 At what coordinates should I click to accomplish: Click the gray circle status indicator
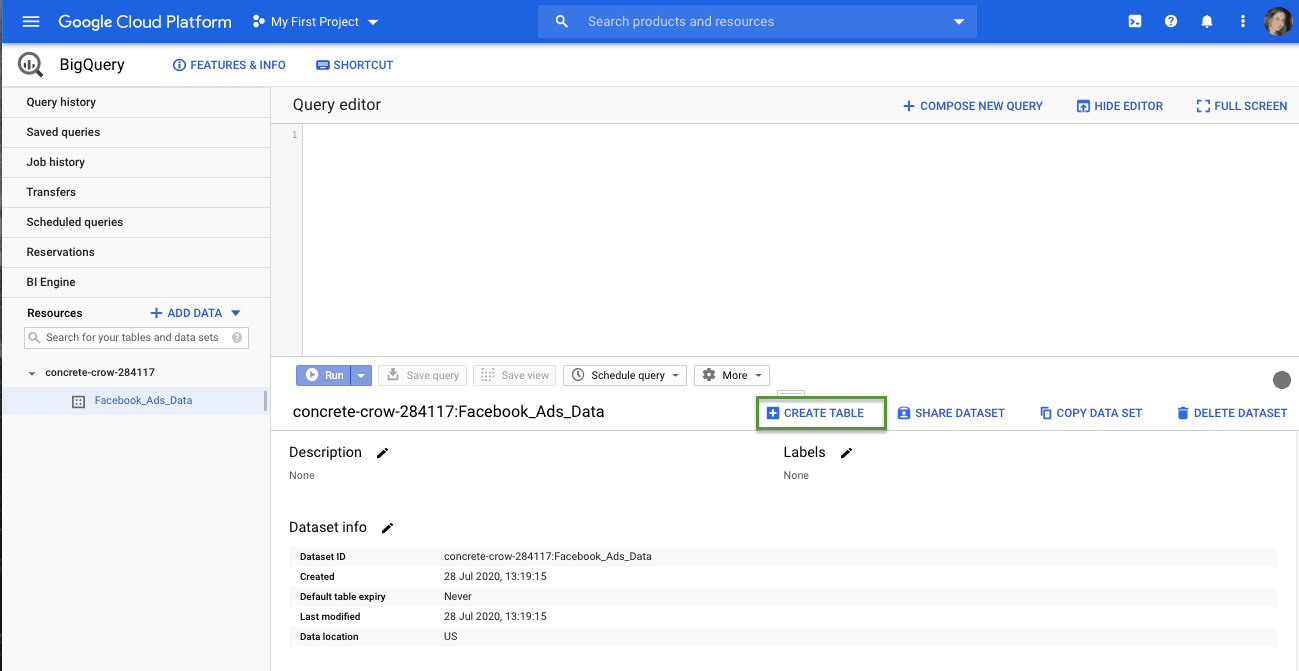(1281, 380)
